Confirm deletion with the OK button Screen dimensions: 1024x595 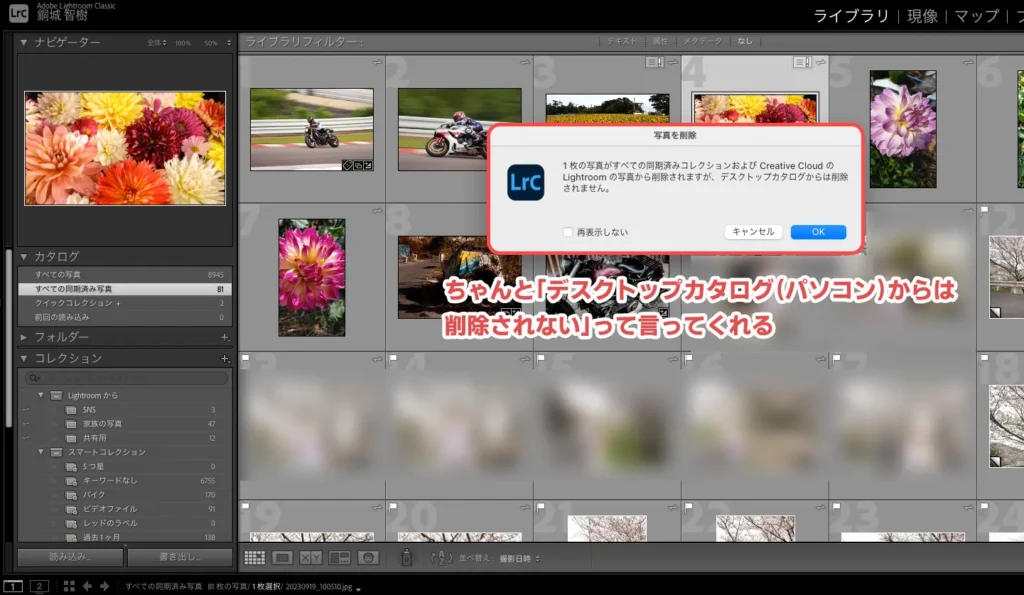(817, 231)
